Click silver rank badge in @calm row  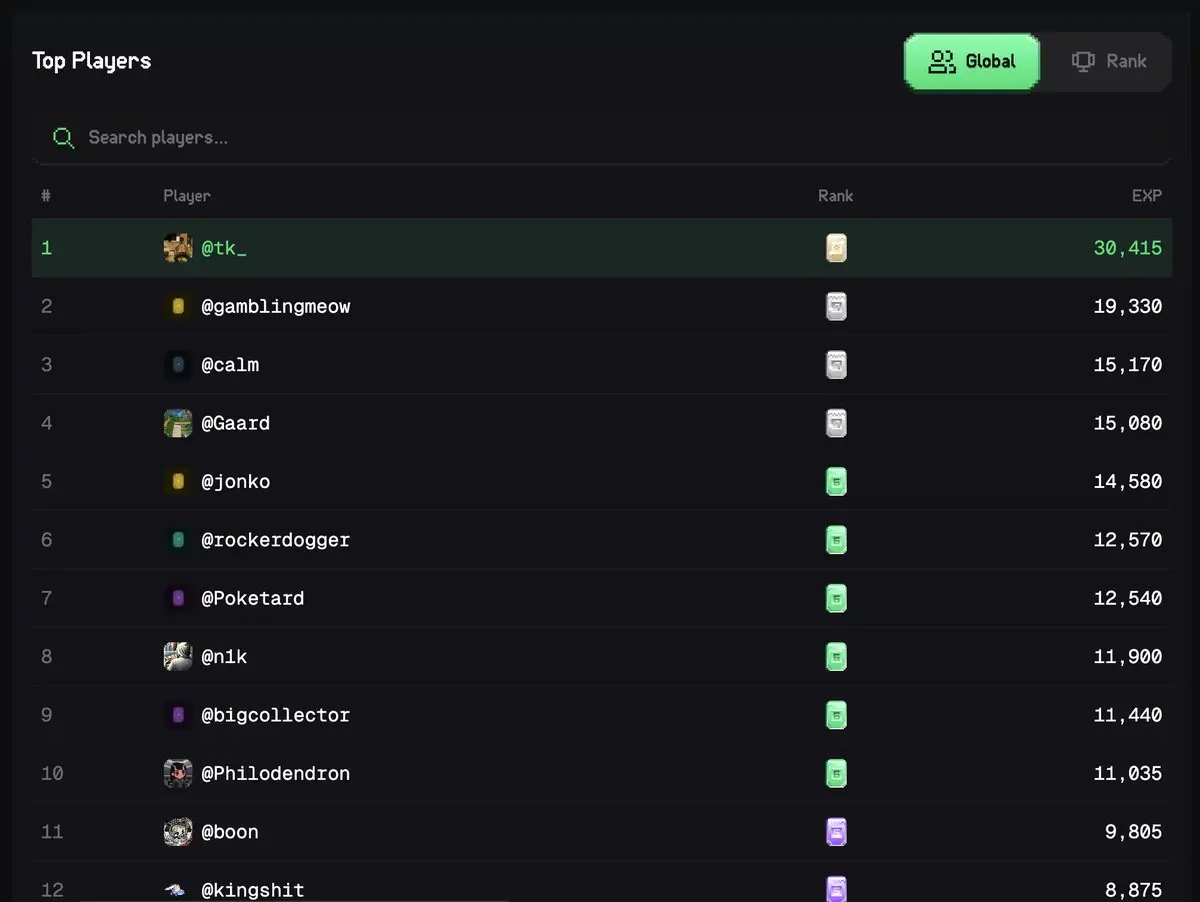[836, 365]
